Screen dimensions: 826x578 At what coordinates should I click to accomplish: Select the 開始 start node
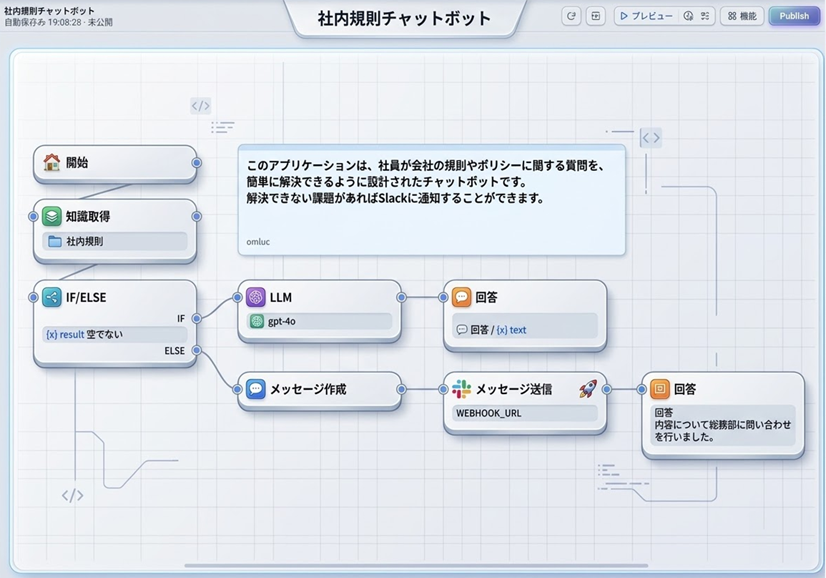click(115, 163)
